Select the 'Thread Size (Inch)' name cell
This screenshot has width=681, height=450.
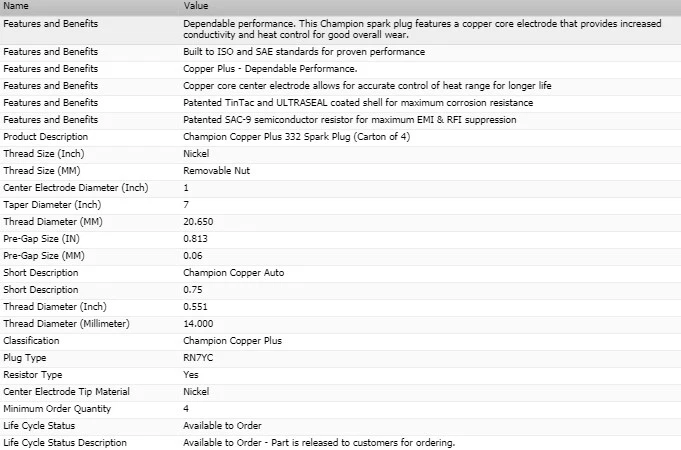[44, 153]
